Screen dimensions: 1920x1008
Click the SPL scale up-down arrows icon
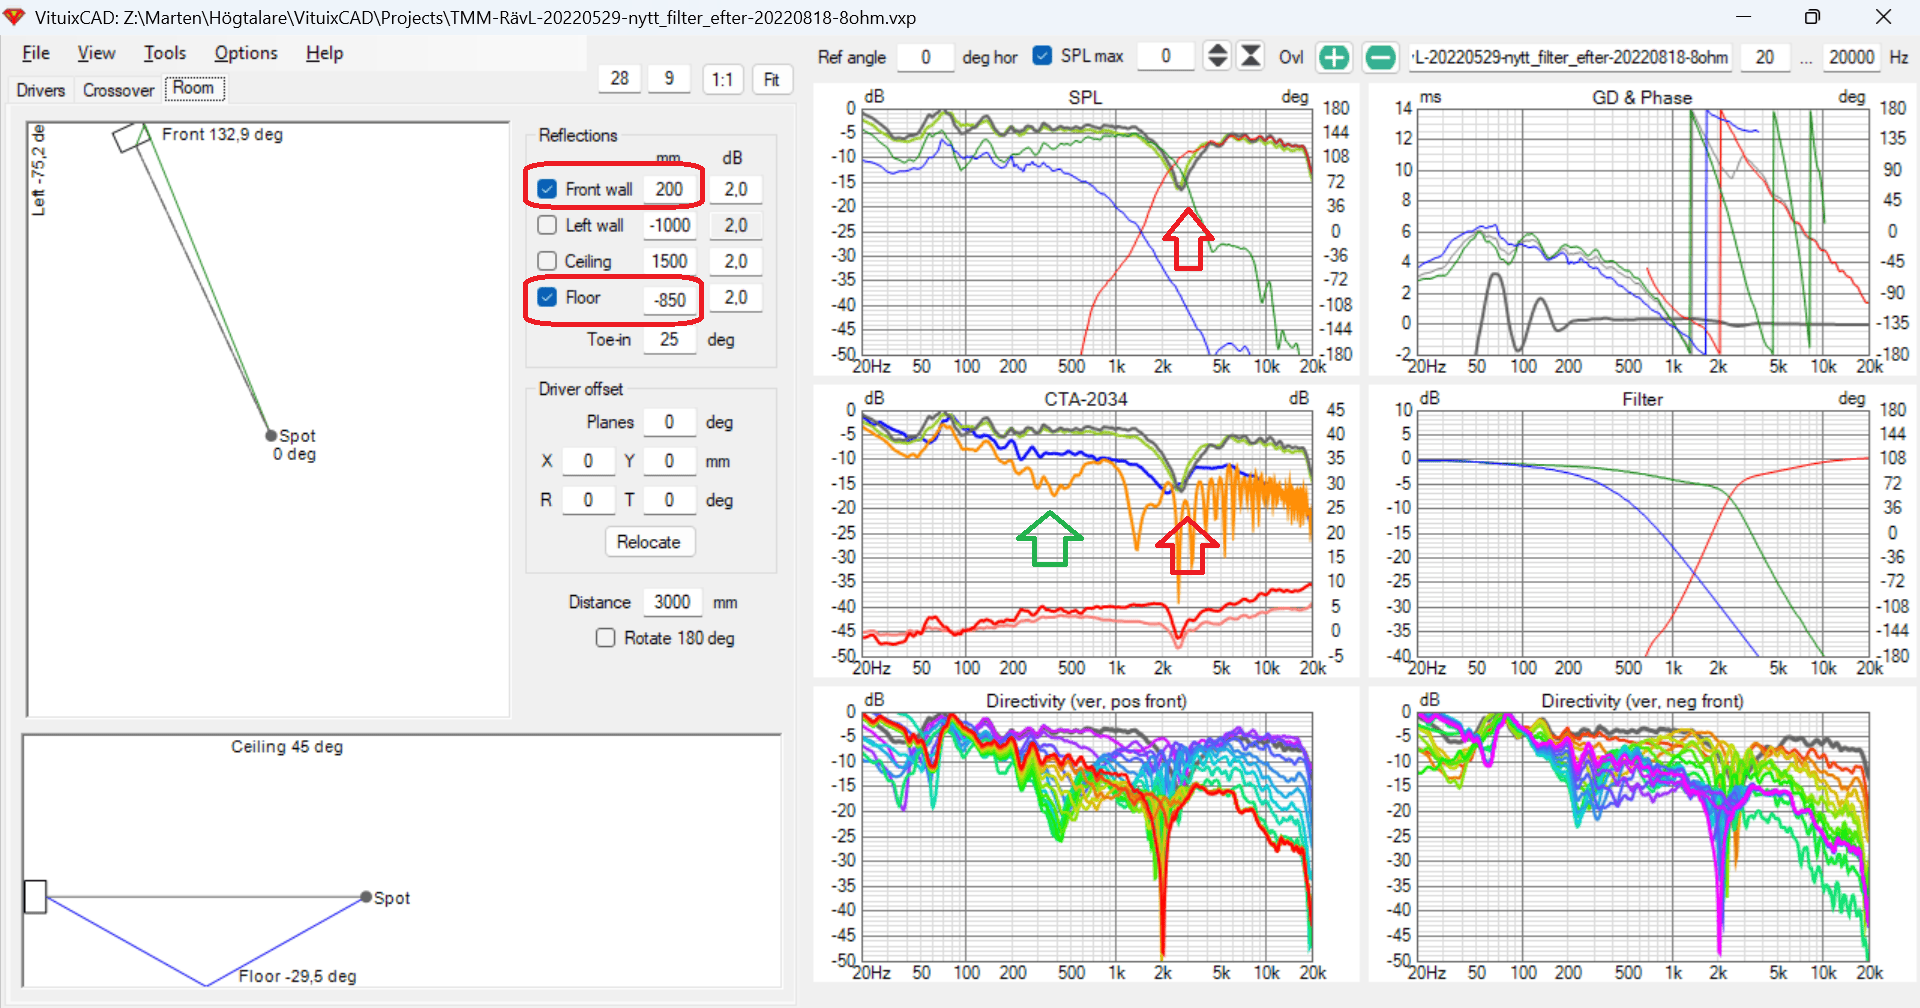[x=1217, y=56]
